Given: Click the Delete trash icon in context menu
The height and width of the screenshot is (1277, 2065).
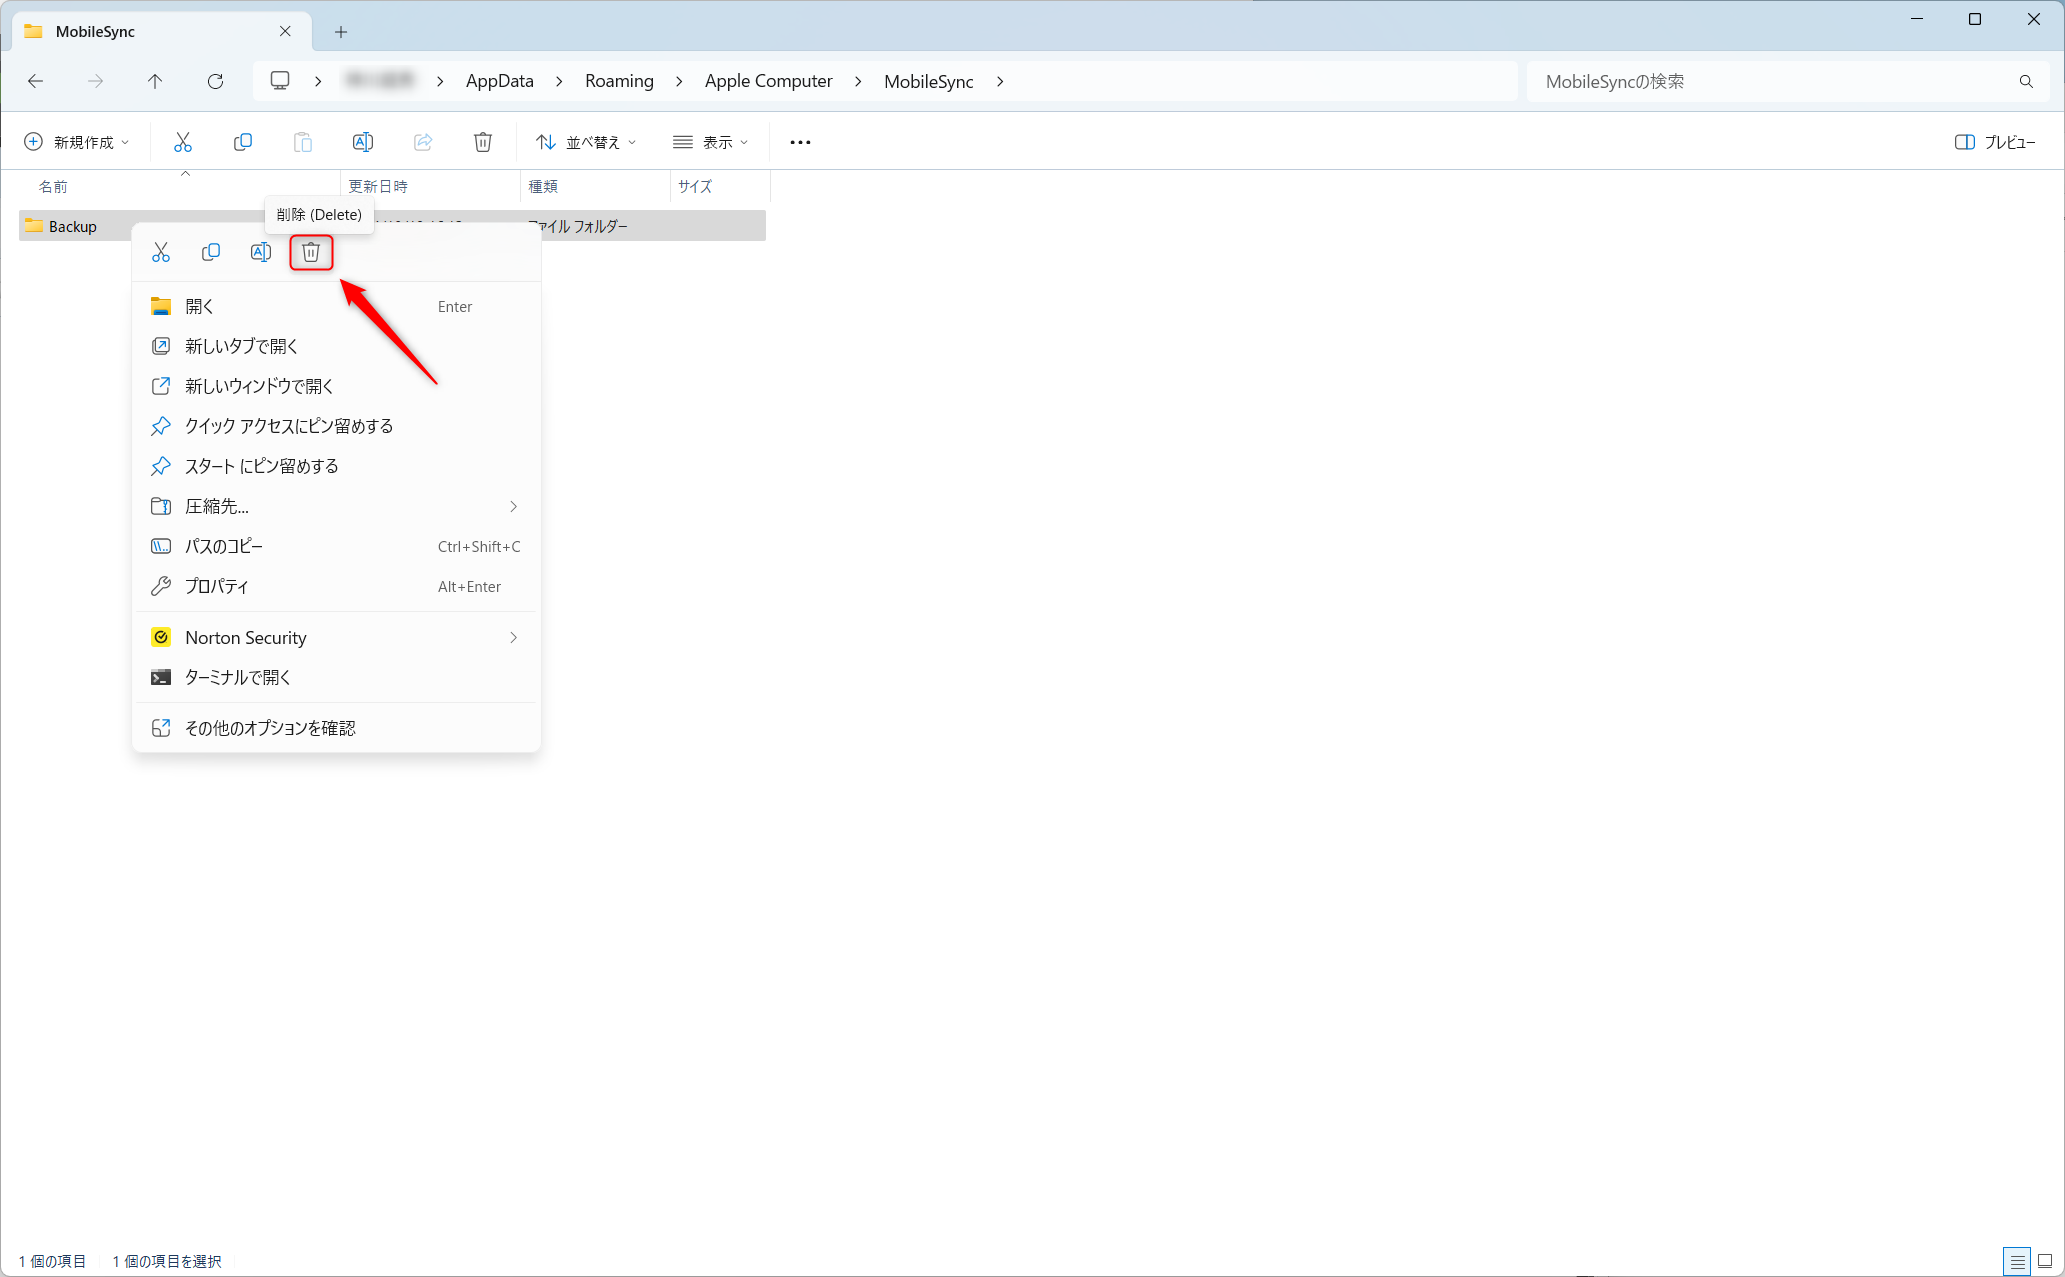Looking at the screenshot, I should pos(311,252).
